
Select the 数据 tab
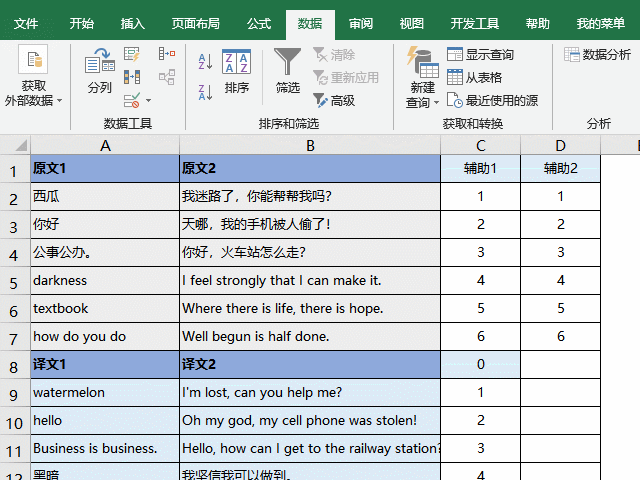(x=310, y=24)
